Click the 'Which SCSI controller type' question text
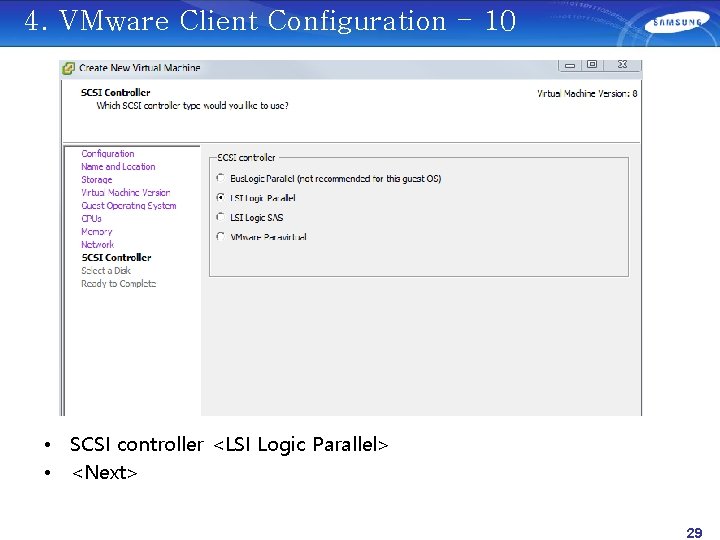The image size is (720, 540). coord(192,106)
